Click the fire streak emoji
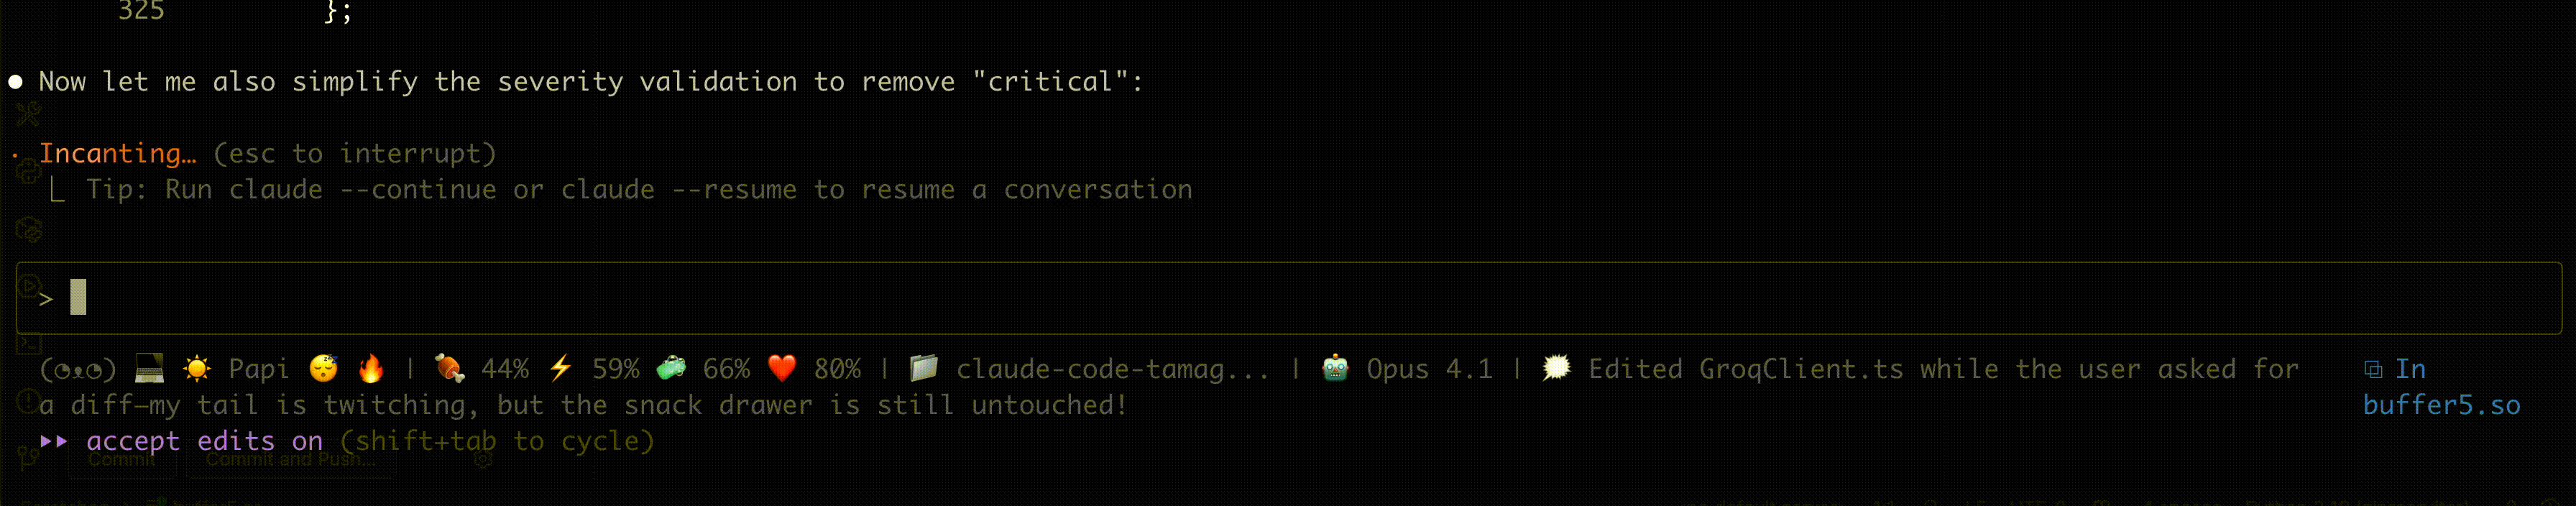This screenshot has width=2576, height=506. 371,369
